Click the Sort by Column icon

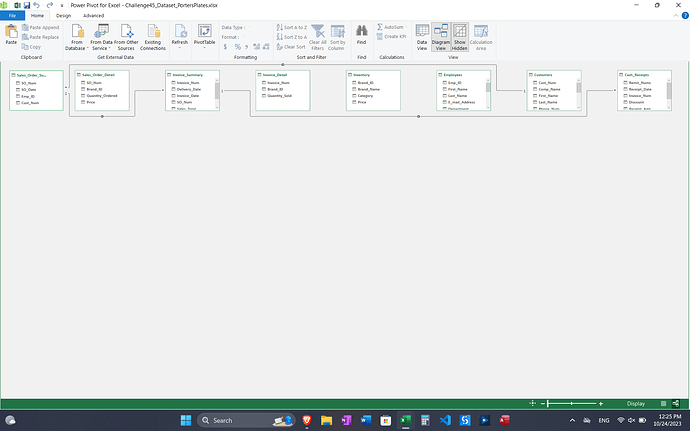338,31
